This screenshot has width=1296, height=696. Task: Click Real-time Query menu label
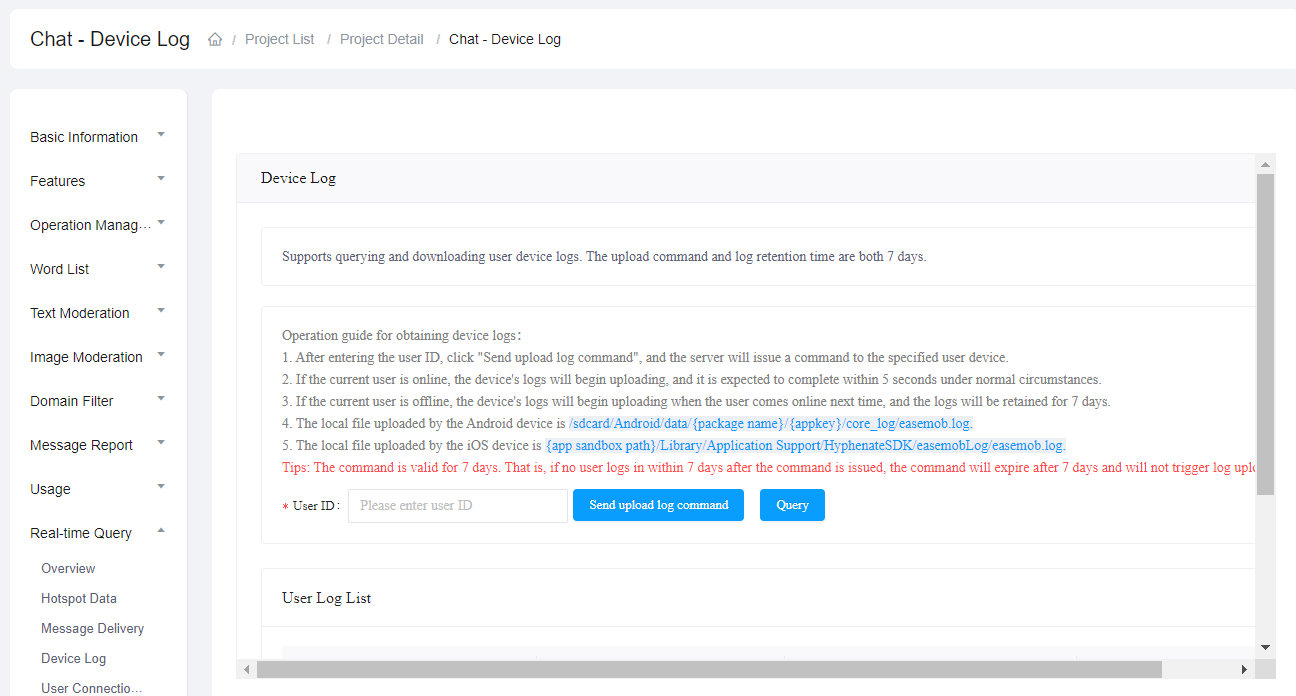tap(81, 533)
